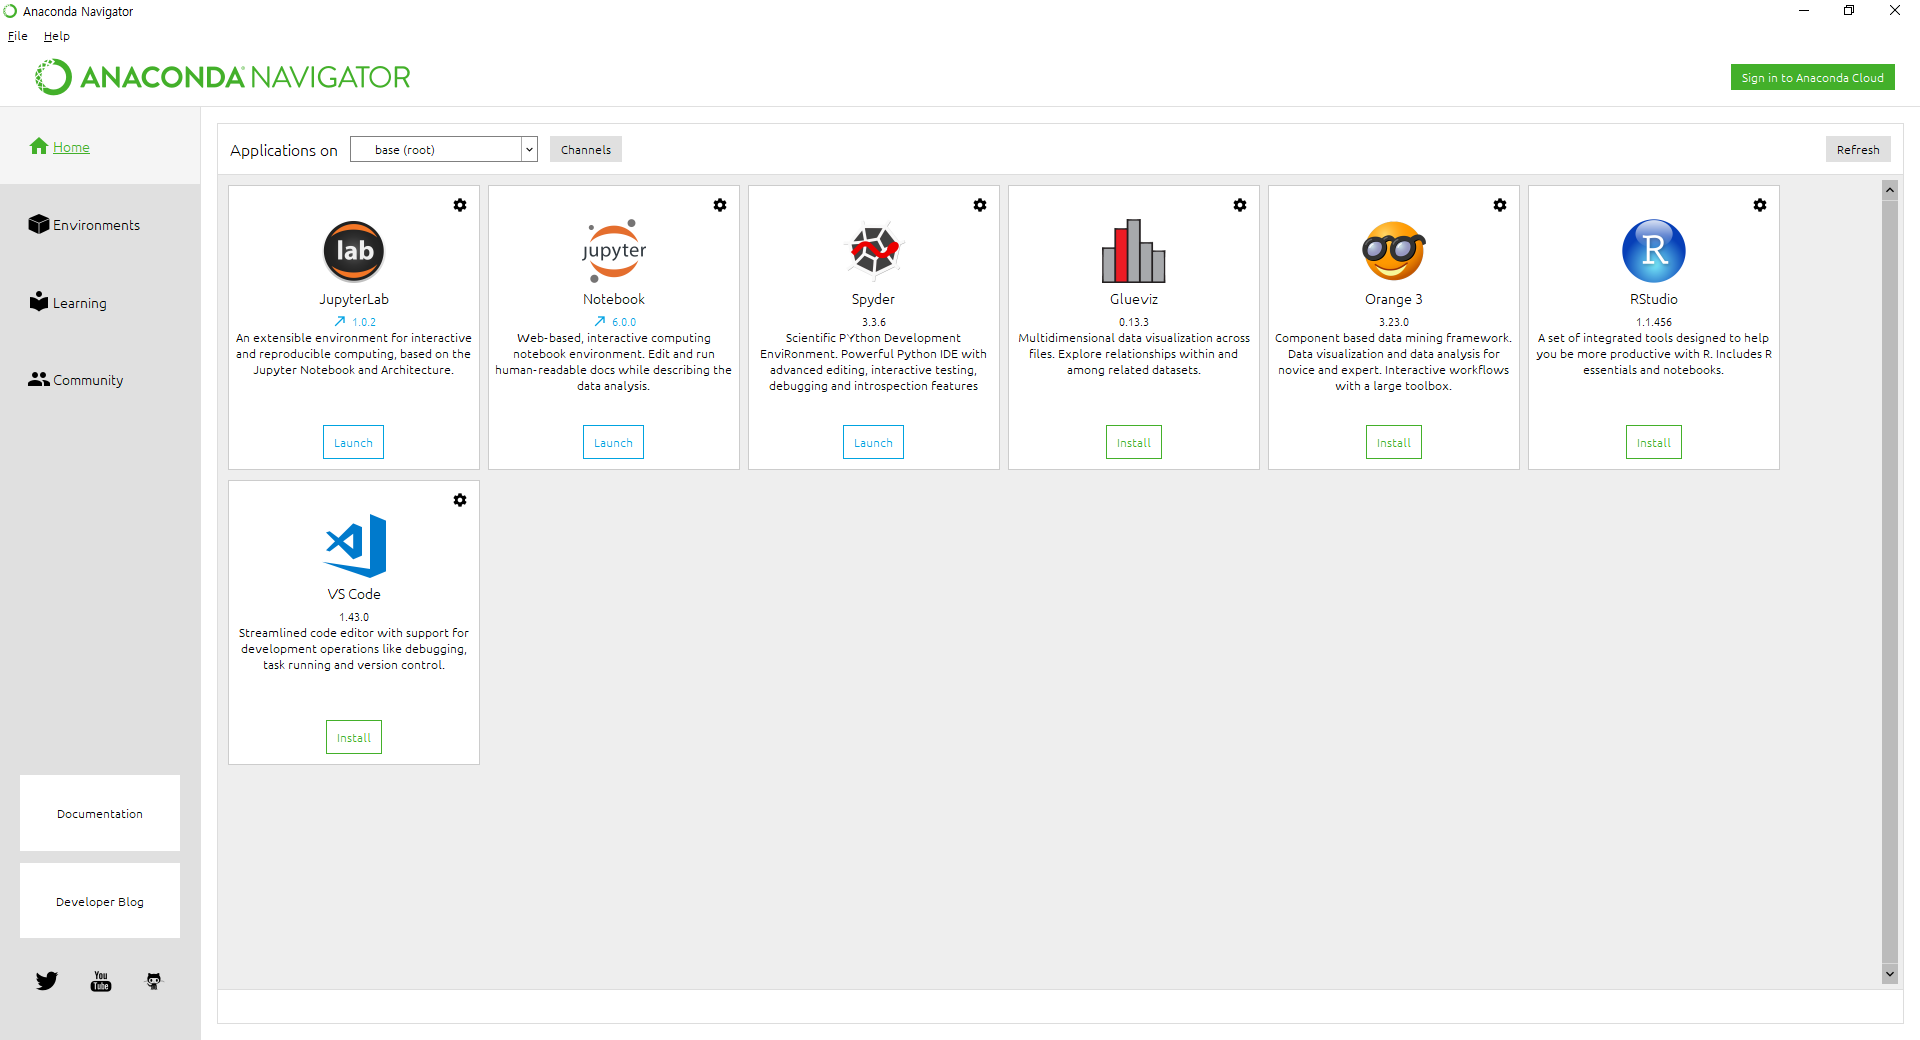Image resolution: width=1920 pixels, height=1040 pixels.
Task: Click the JupyterLab lab logo icon
Action: tap(354, 251)
